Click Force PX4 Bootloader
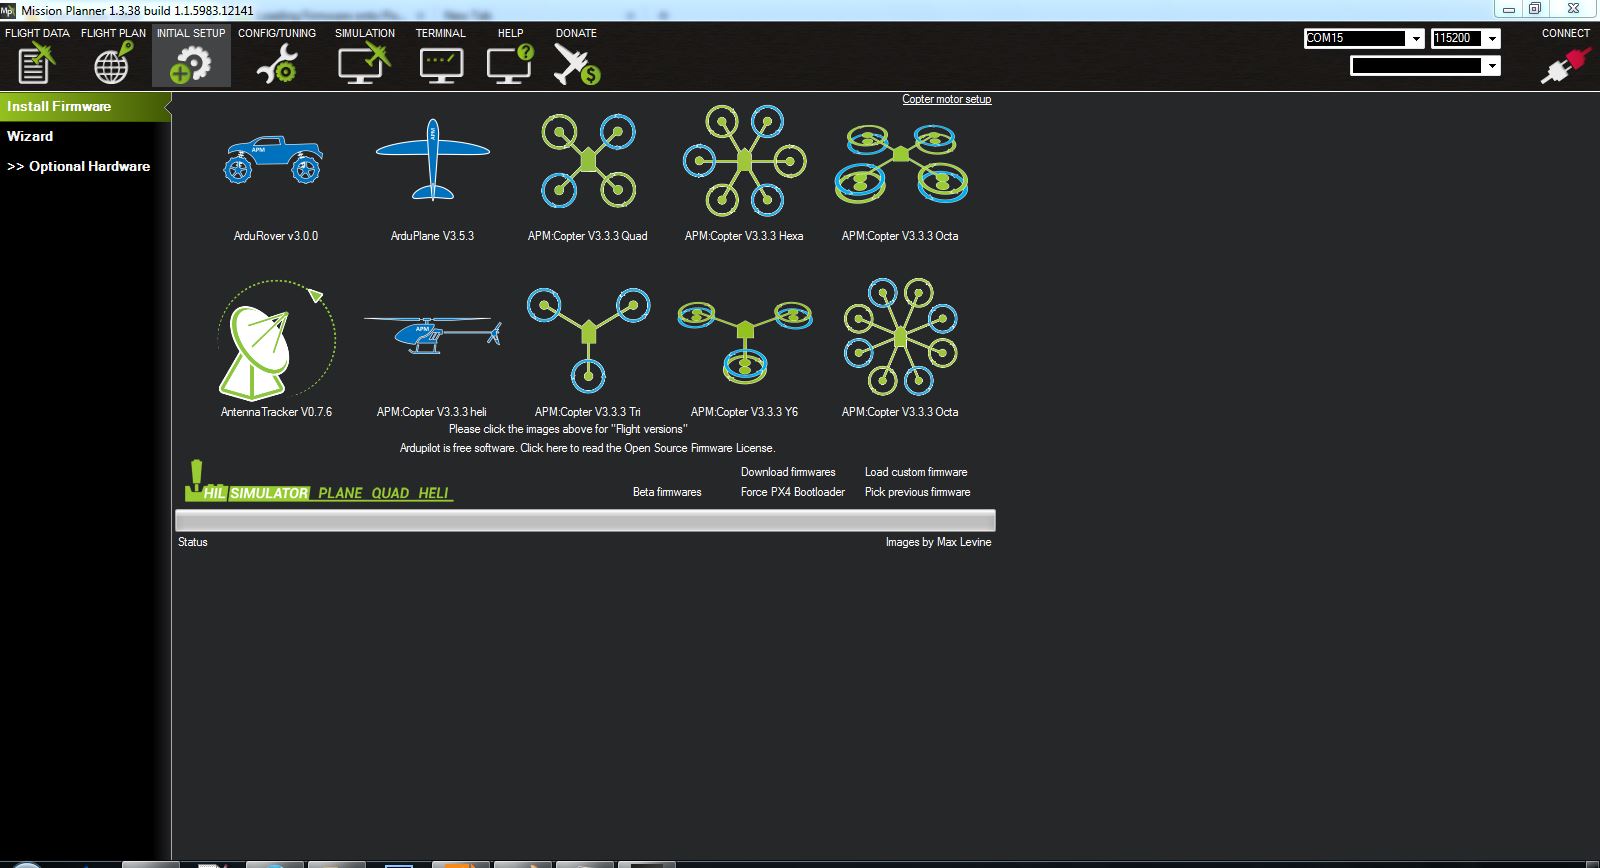Screen dimensions: 1600x868 click(x=792, y=492)
